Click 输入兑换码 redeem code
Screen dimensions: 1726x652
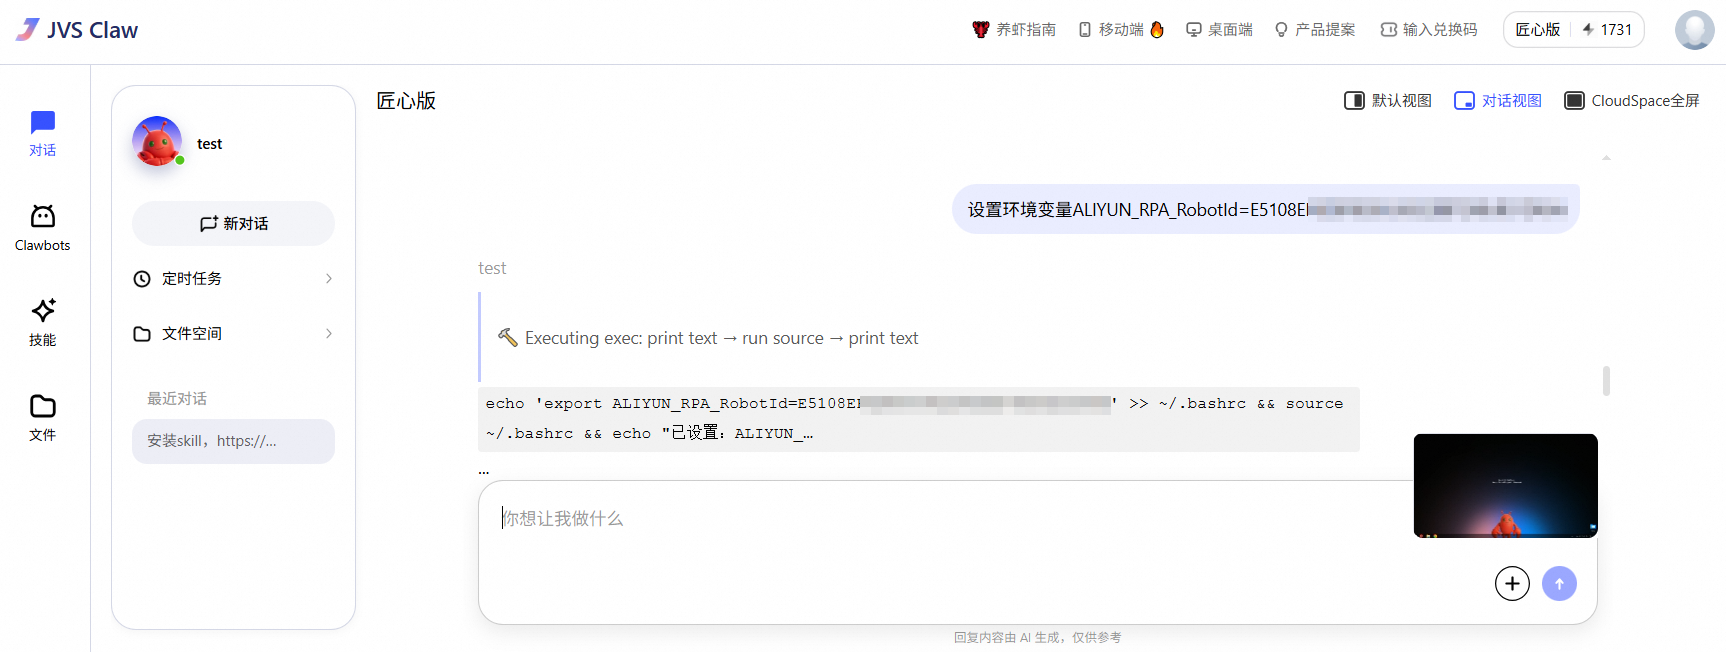point(1428,30)
